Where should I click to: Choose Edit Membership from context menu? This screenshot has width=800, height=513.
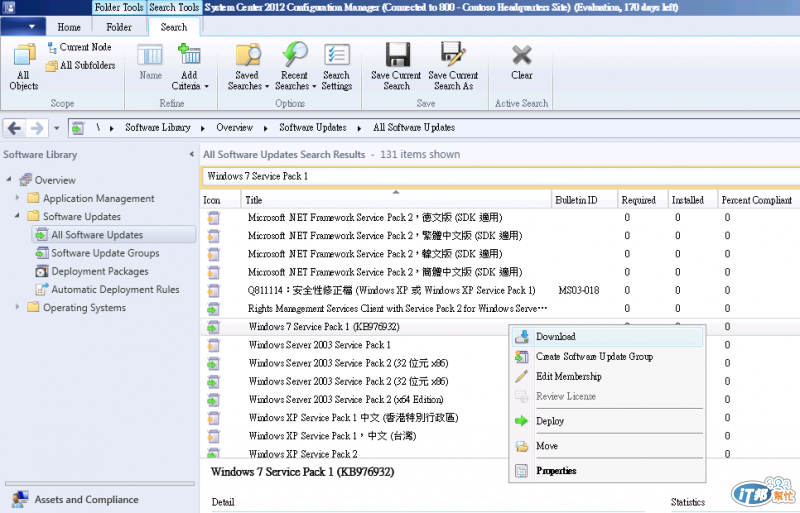(x=607, y=377)
